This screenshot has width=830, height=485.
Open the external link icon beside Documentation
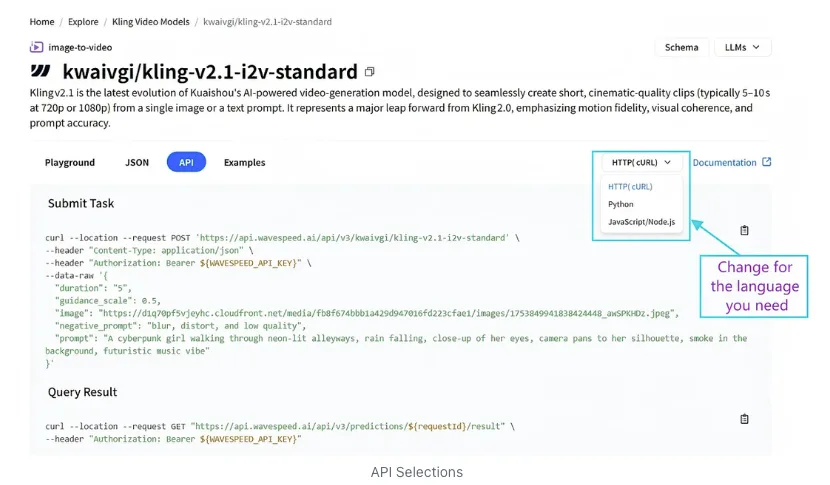tap(766, 162)
